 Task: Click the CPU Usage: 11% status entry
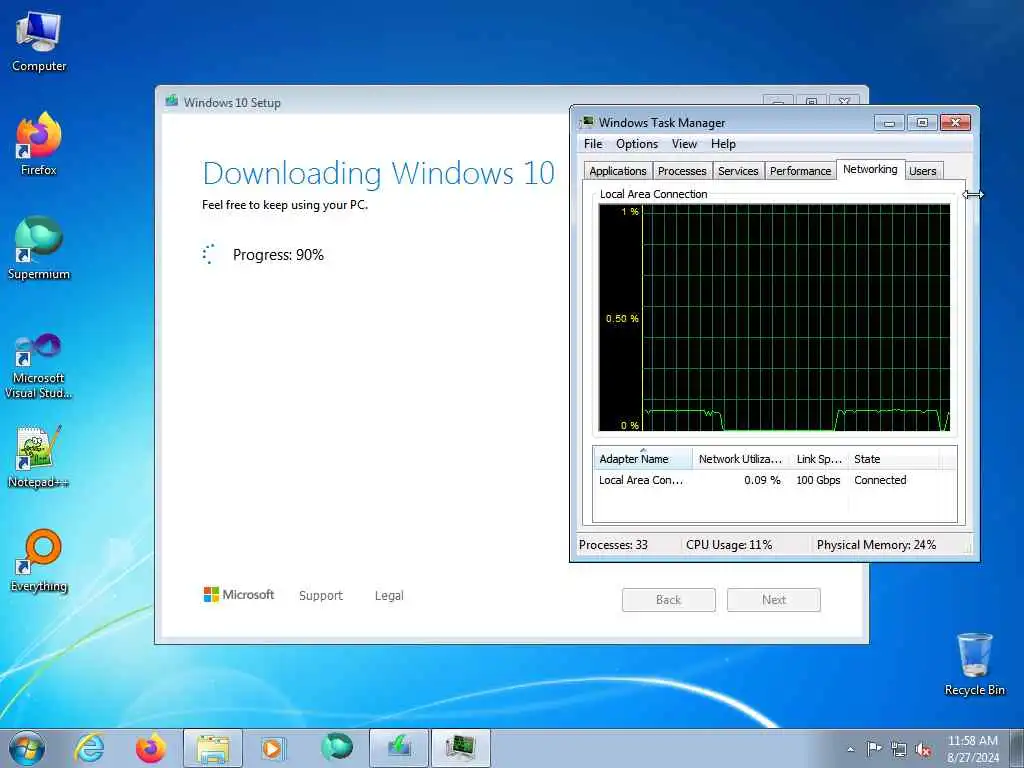coord(729,545)
